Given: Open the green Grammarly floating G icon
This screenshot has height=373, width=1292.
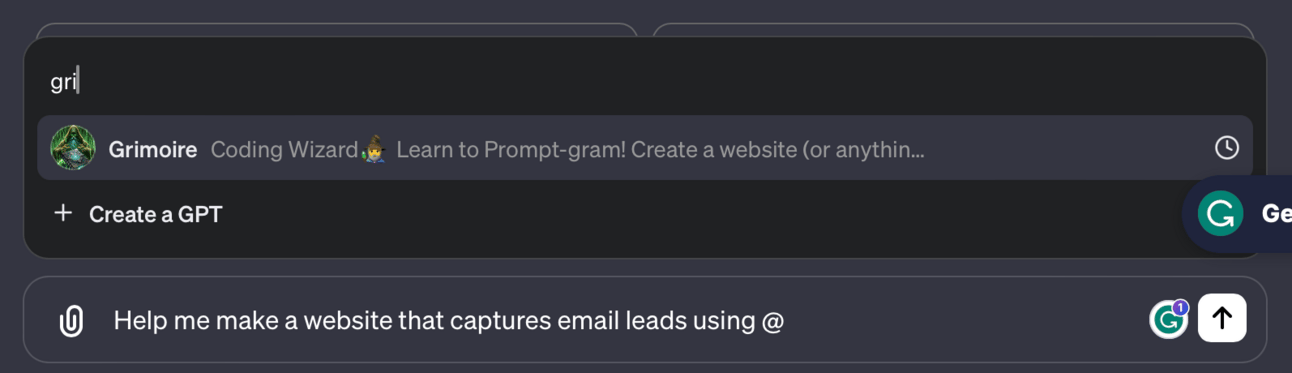Looking at the screenshot, I should [1220, 214].
